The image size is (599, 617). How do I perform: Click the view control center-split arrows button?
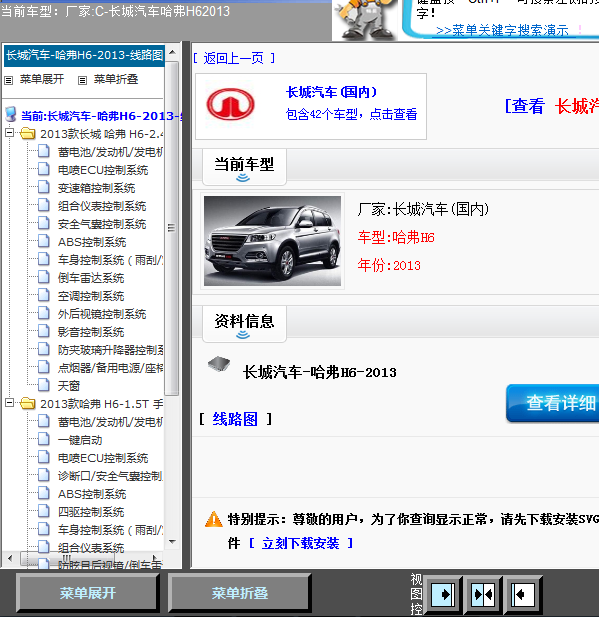[483, 594]
